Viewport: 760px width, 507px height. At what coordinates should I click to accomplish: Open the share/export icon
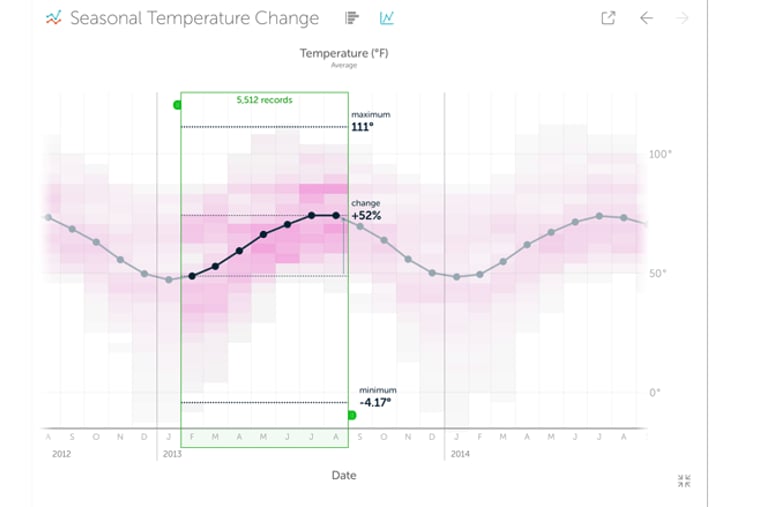[x=608, y=18]
